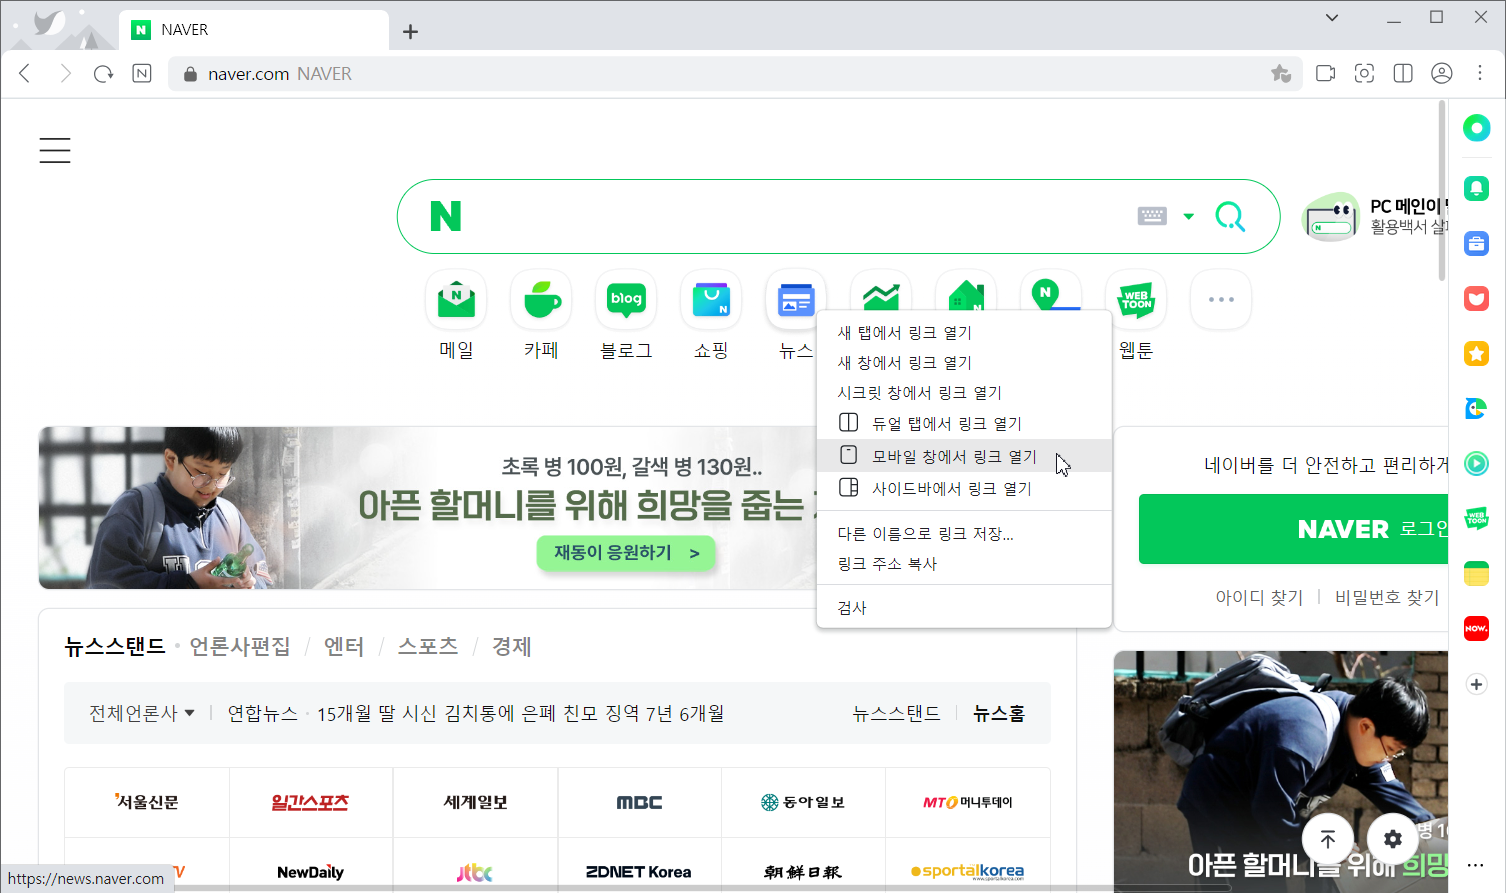Open the browser three-dot menu
The width and height of the screenshot is (1506, 893).
click(1480, 73)
